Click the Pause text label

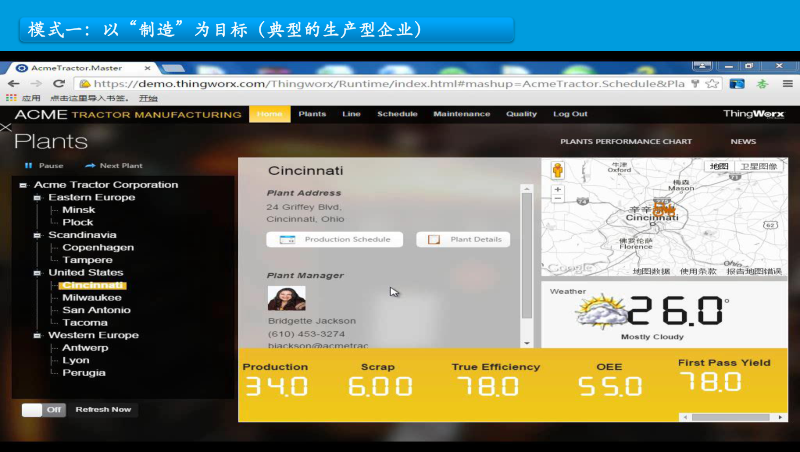51,165
